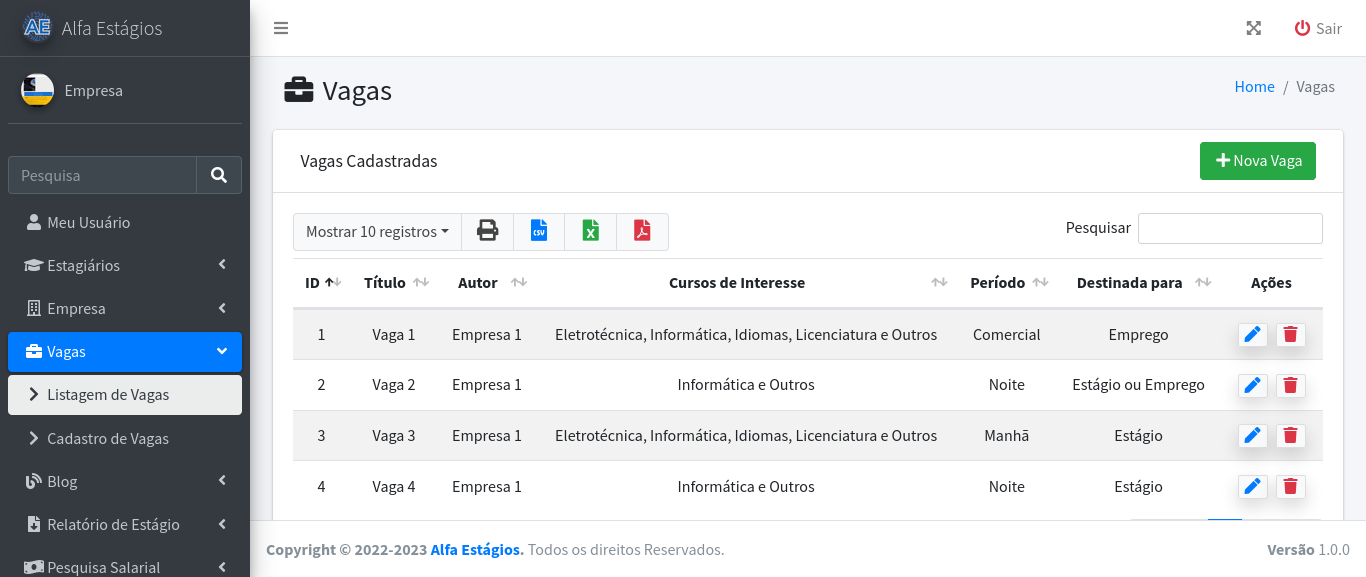Select Meu Usuário in sidebar

pyautogui.click(x=88, y=222)
